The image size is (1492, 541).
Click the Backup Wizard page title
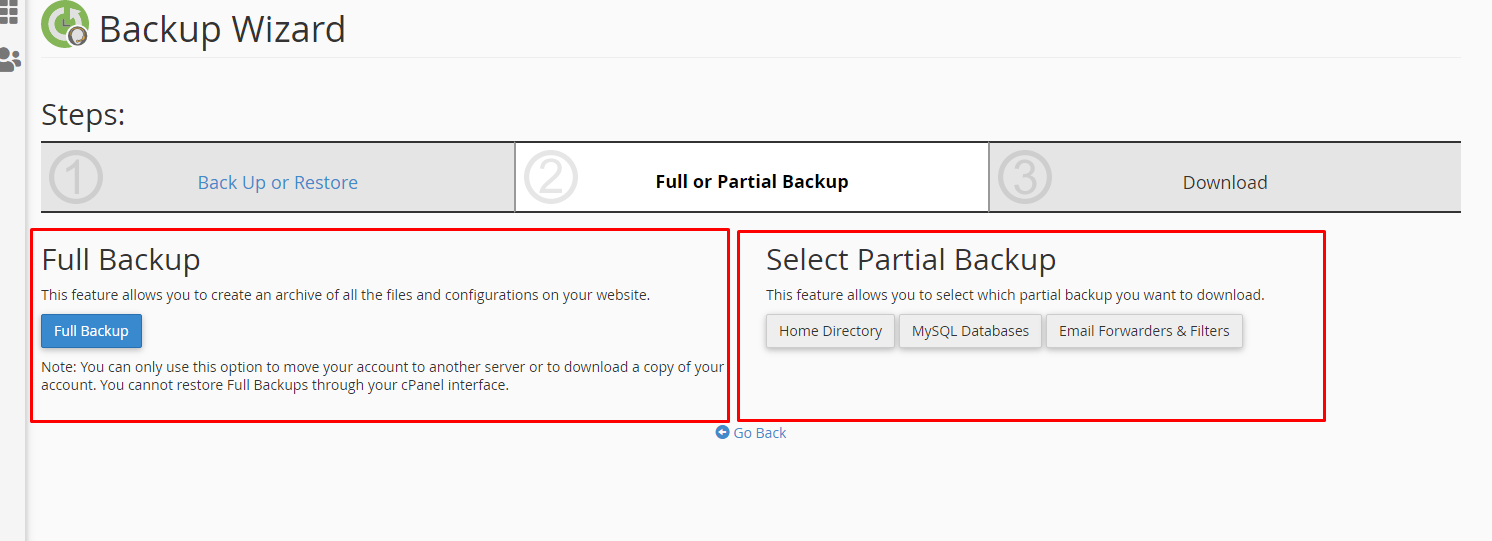pos(222,28)
